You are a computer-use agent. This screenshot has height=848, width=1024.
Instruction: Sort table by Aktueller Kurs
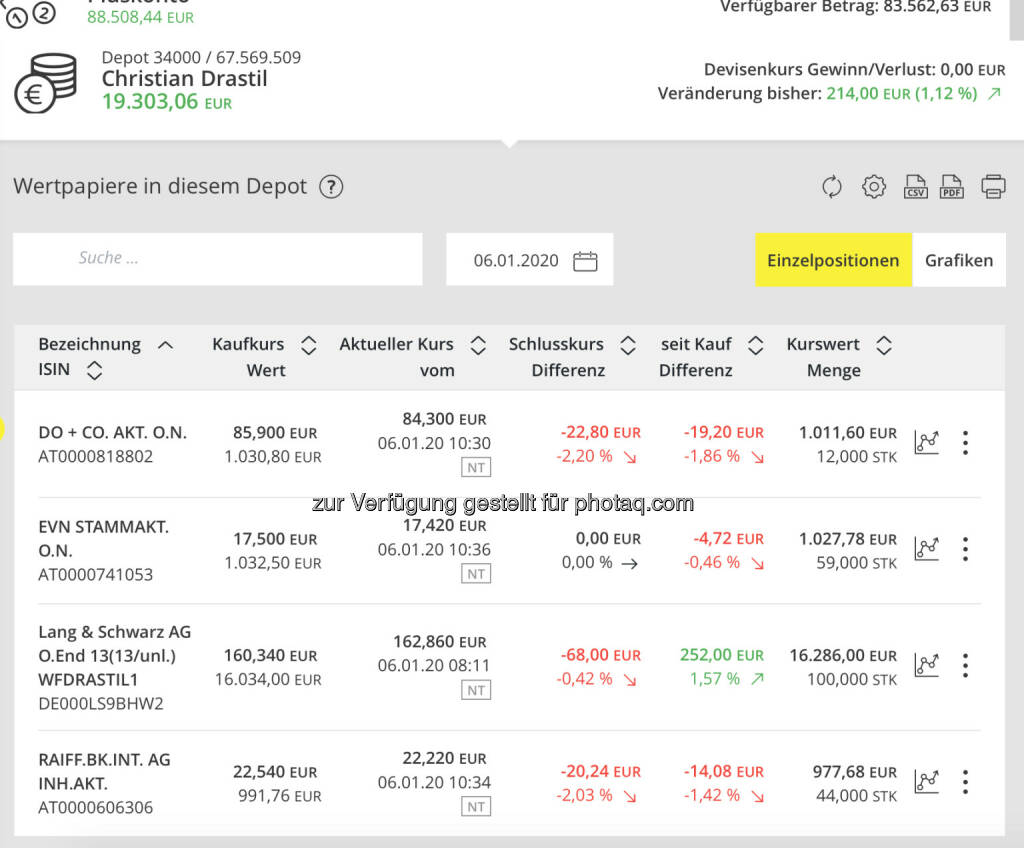(x=478, y=345)
